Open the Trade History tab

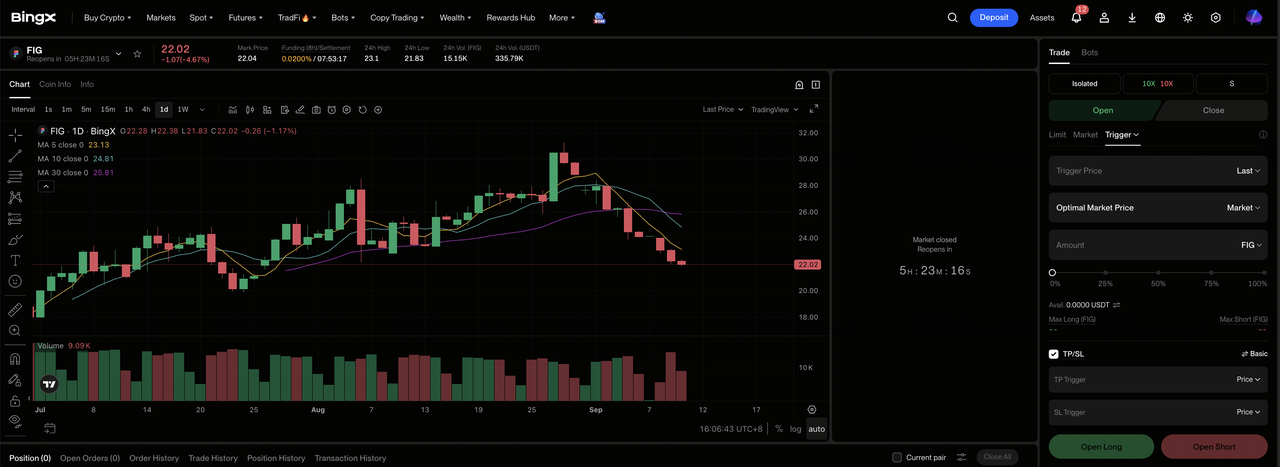(x=213, y=458)
